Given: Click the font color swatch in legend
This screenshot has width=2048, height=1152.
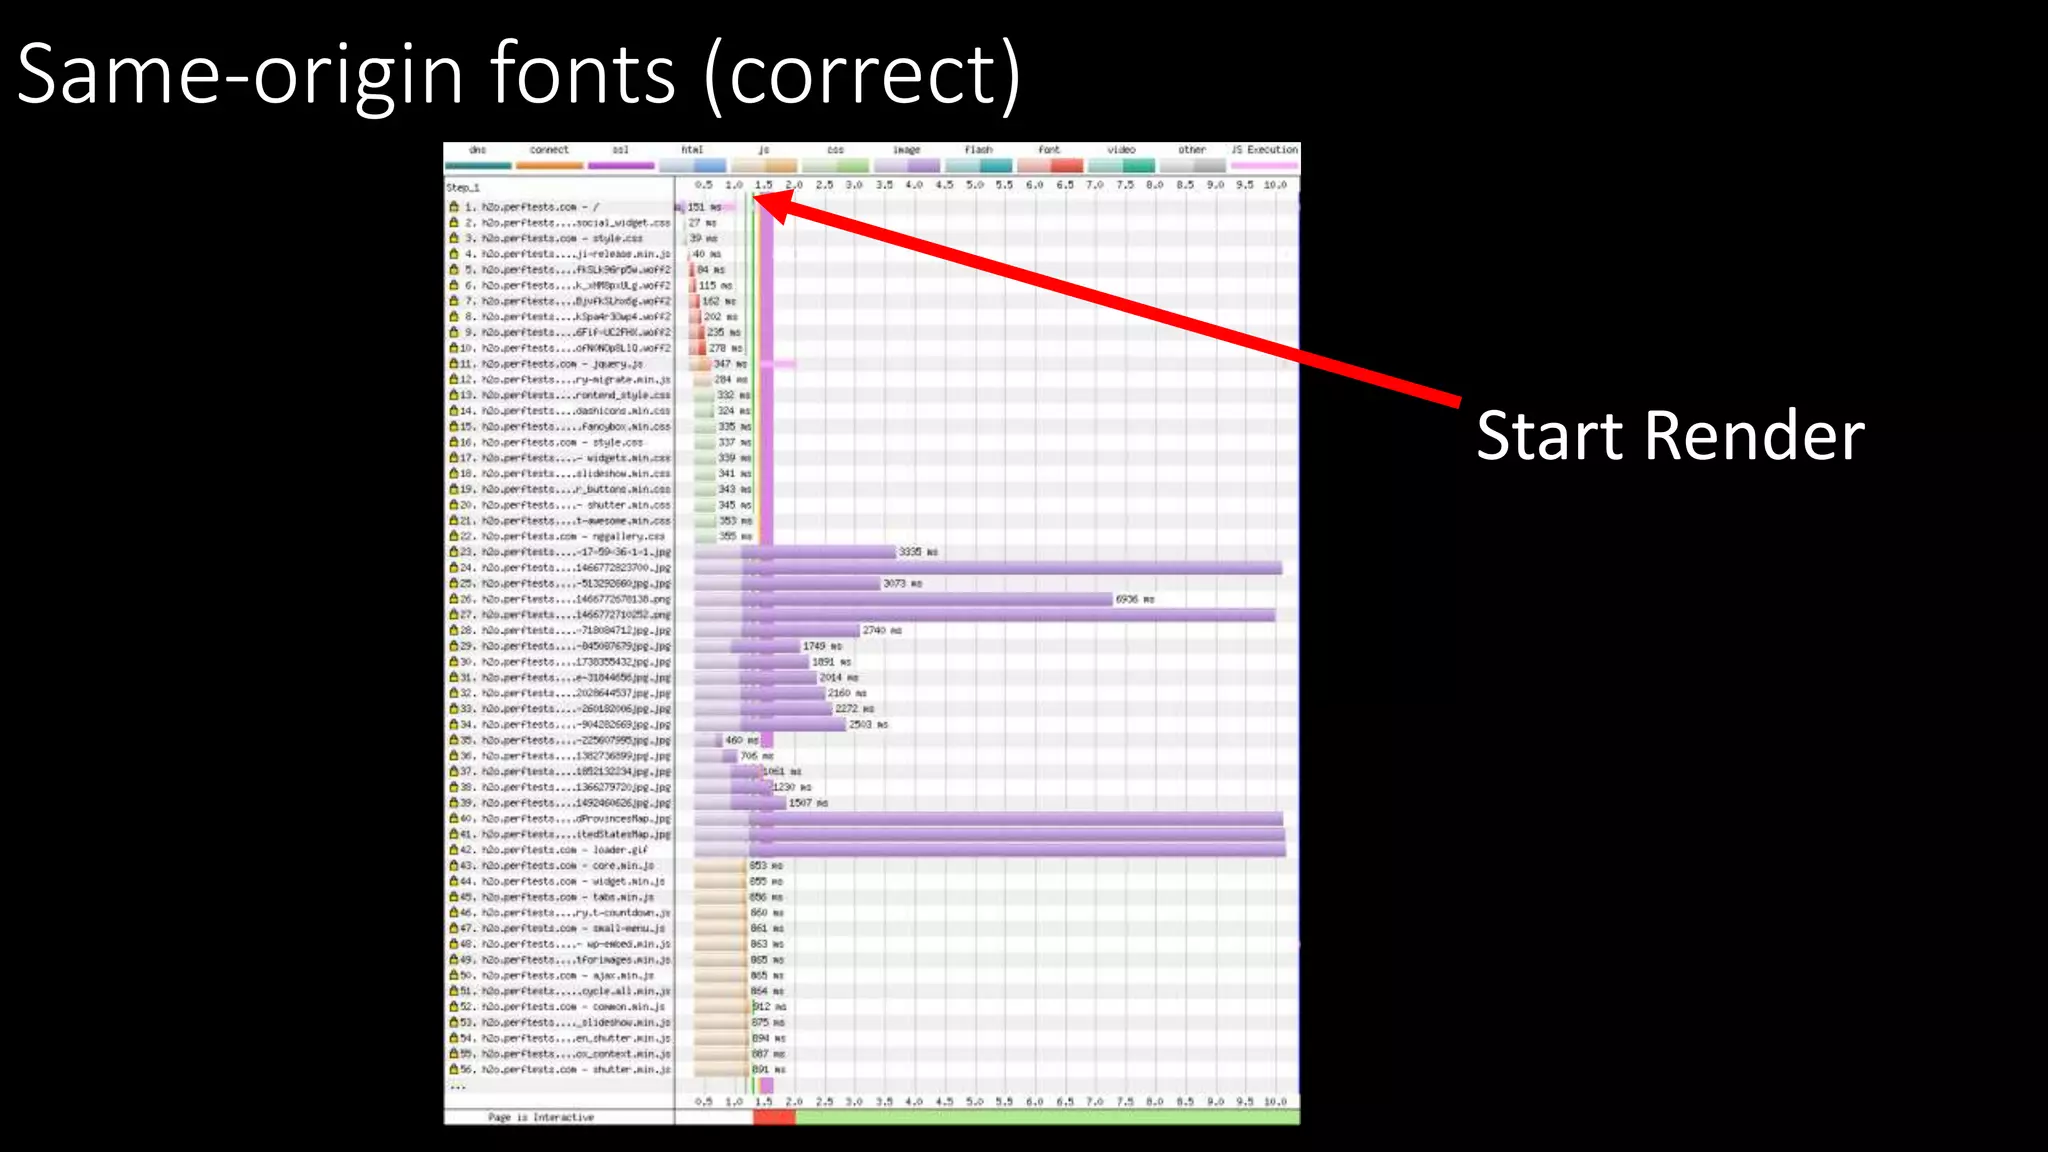Looking at the screenshot, I should tap(1049, 165).
